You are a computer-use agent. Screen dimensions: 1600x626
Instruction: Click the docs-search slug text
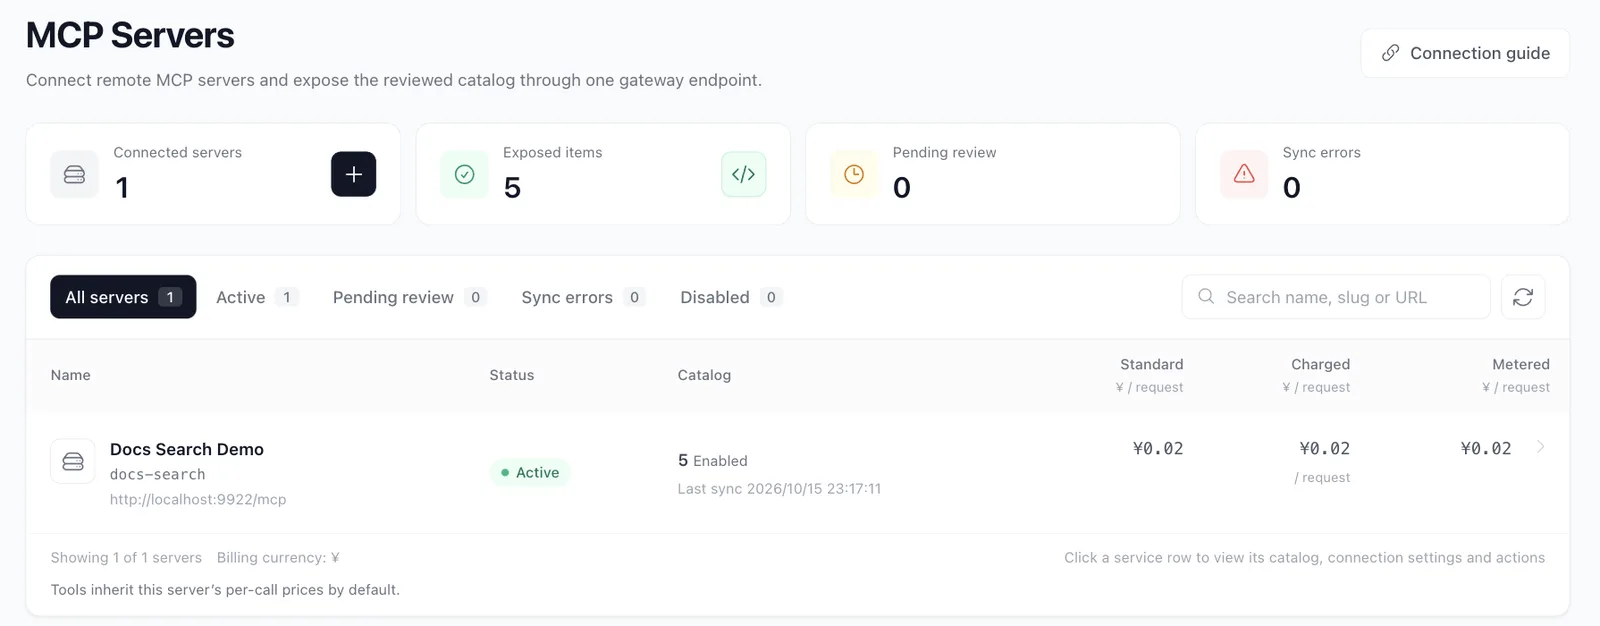point(158,474)
